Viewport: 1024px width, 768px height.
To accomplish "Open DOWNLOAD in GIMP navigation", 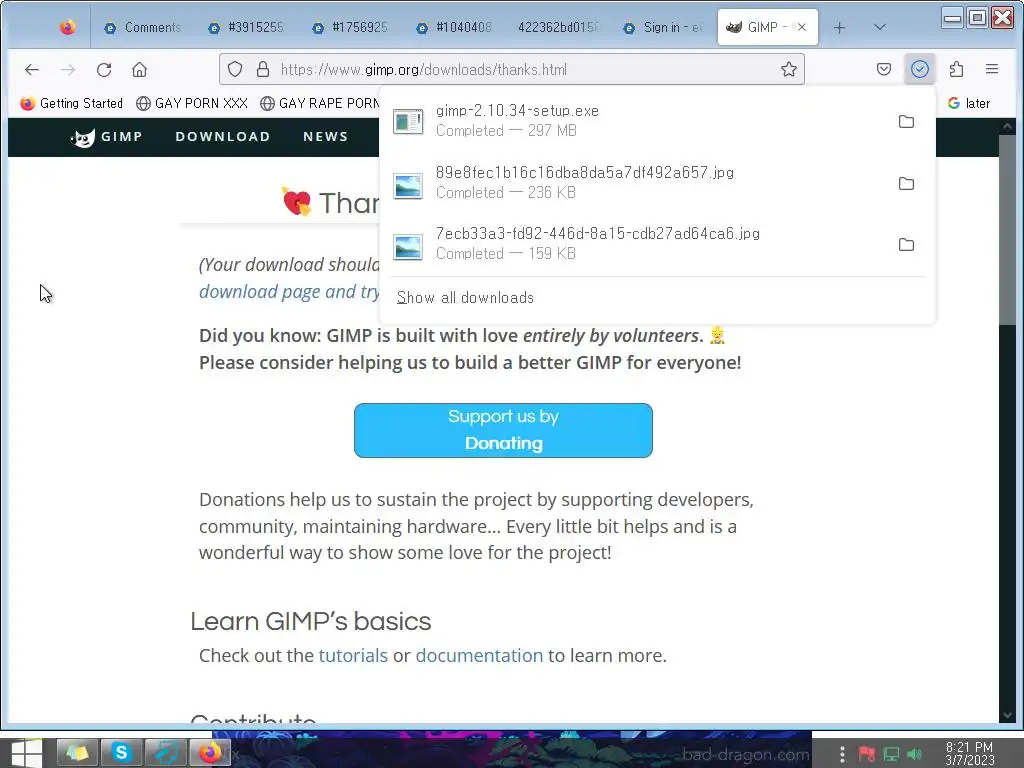I will pos(223,136).
